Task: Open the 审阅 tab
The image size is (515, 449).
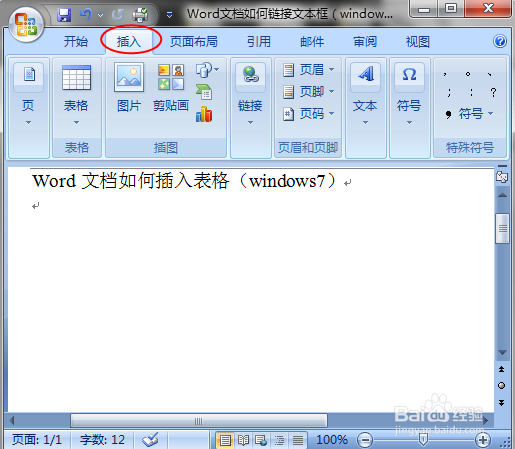Action: tap(365, 42)
